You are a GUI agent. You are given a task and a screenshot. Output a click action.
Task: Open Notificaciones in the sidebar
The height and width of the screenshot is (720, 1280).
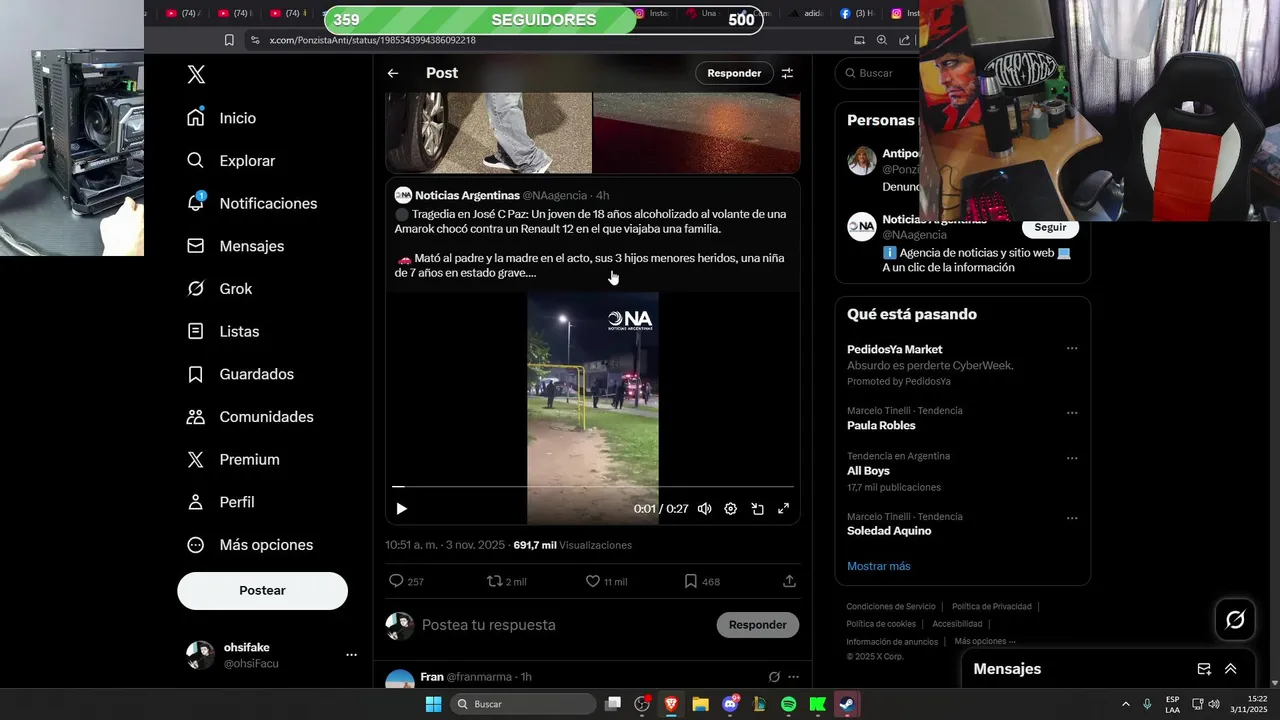(251, 203)
